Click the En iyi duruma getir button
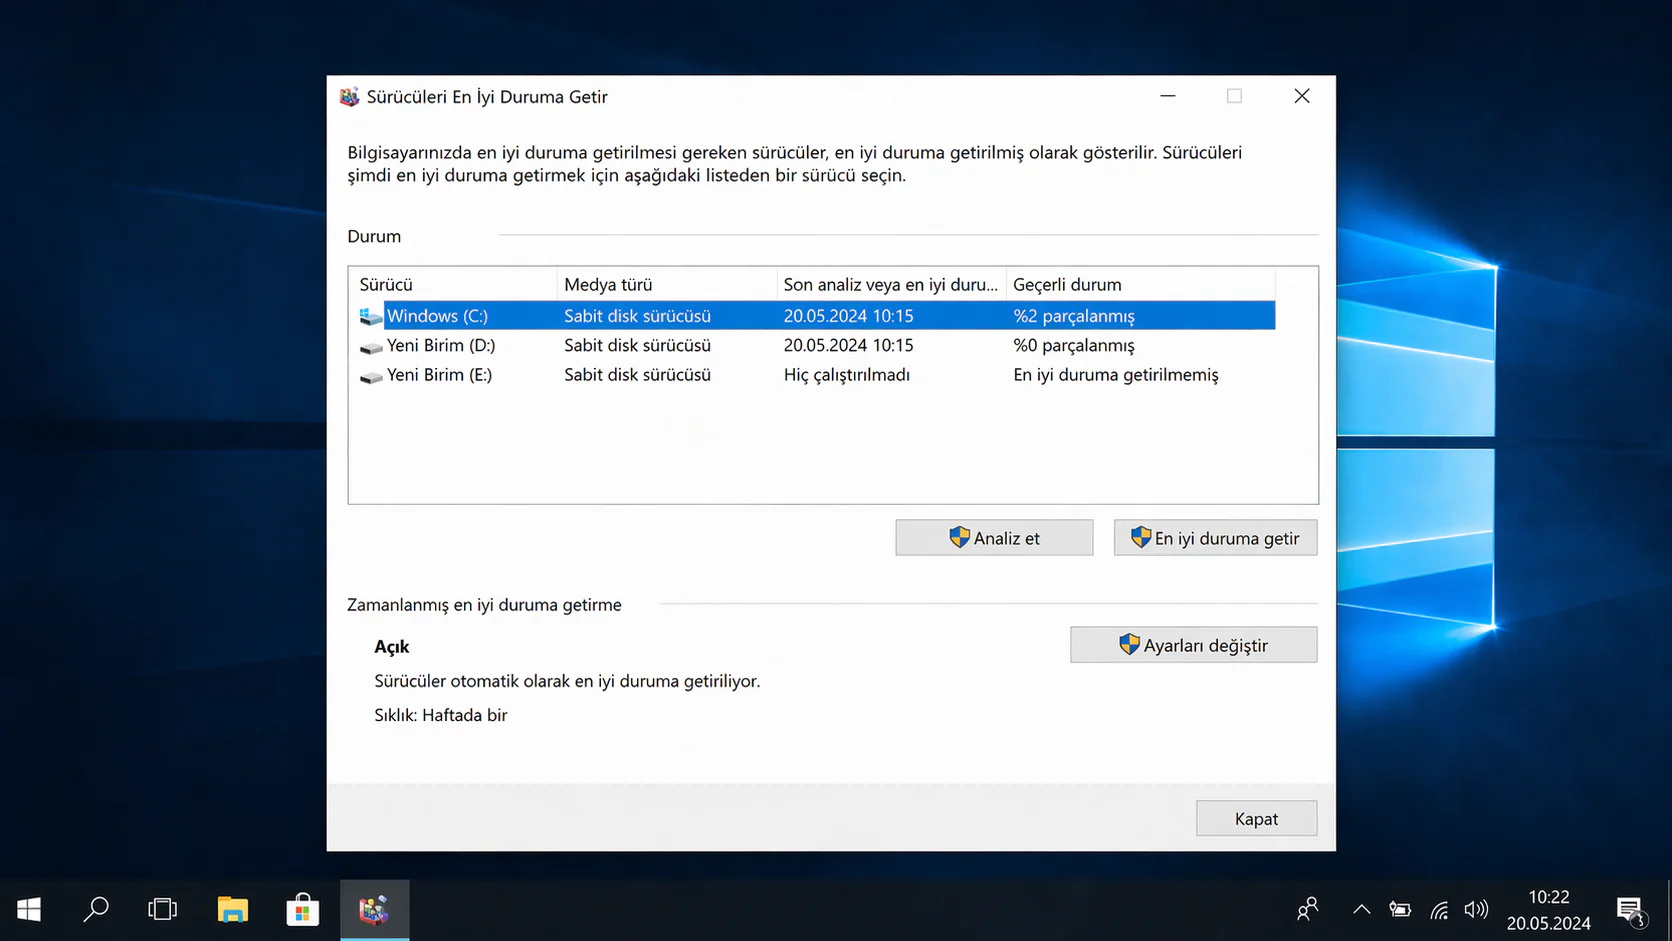1672x941 pixels. coord(1214,537)
